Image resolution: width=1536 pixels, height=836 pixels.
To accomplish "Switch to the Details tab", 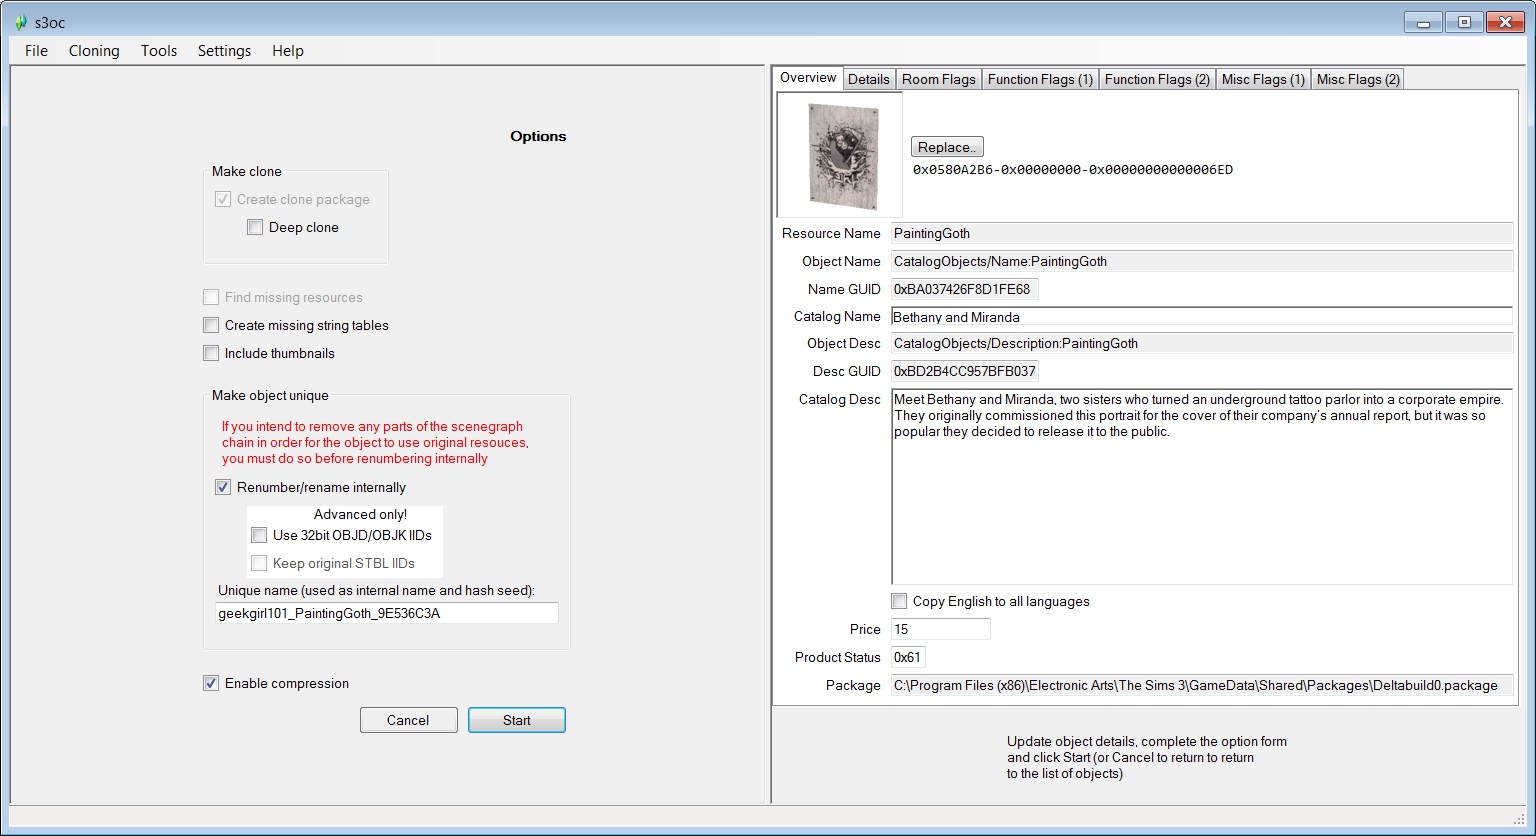I will 868,79.
